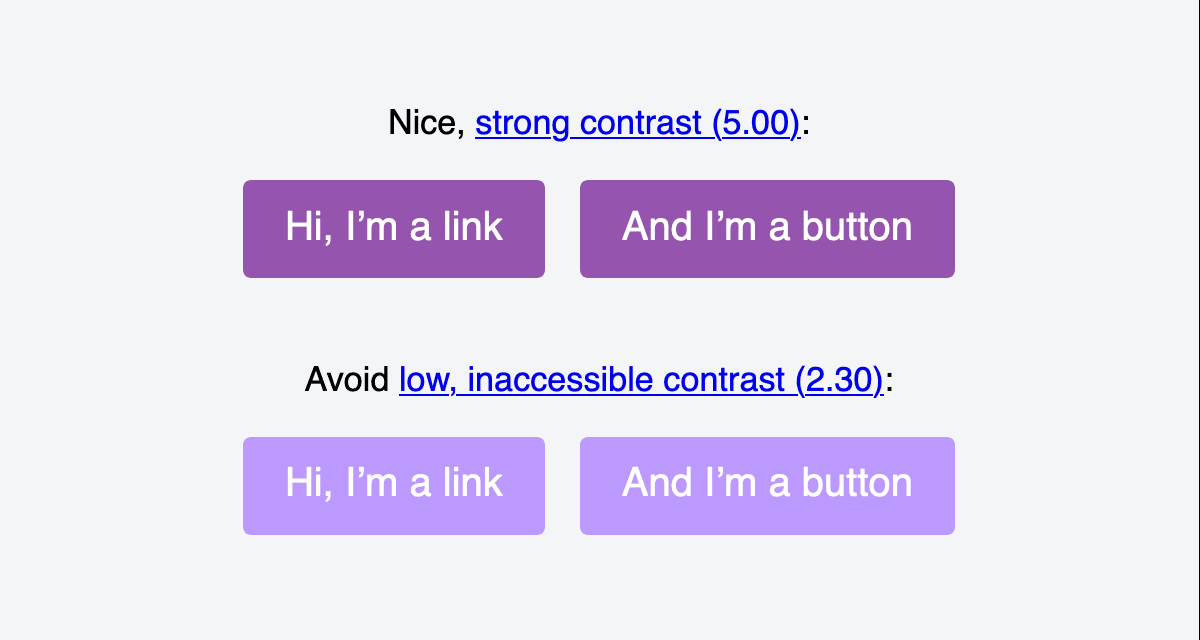1200x640 pixels.
Task: Click the dark purple "And I'm a button" button
Action: pyautogui.click(x=767, y=229)
